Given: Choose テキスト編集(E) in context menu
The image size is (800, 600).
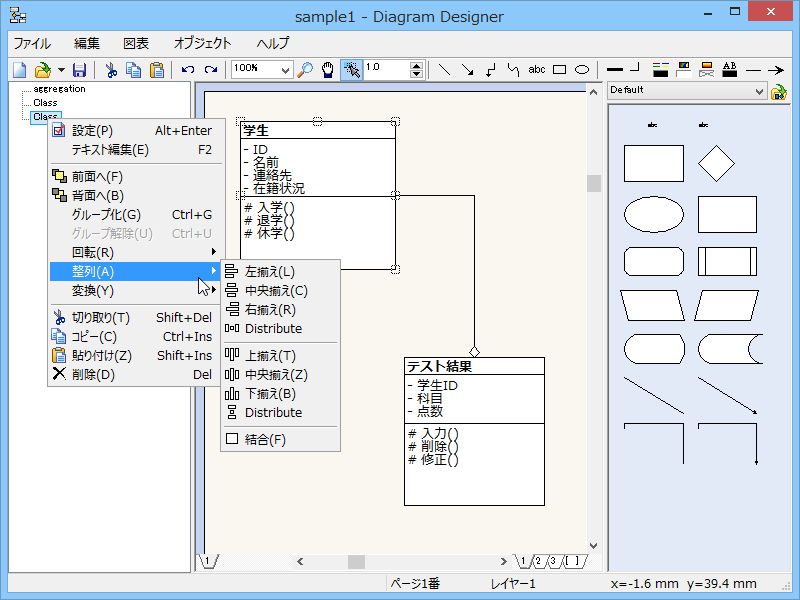Looking at the screenshot, I should coord(136,149).
